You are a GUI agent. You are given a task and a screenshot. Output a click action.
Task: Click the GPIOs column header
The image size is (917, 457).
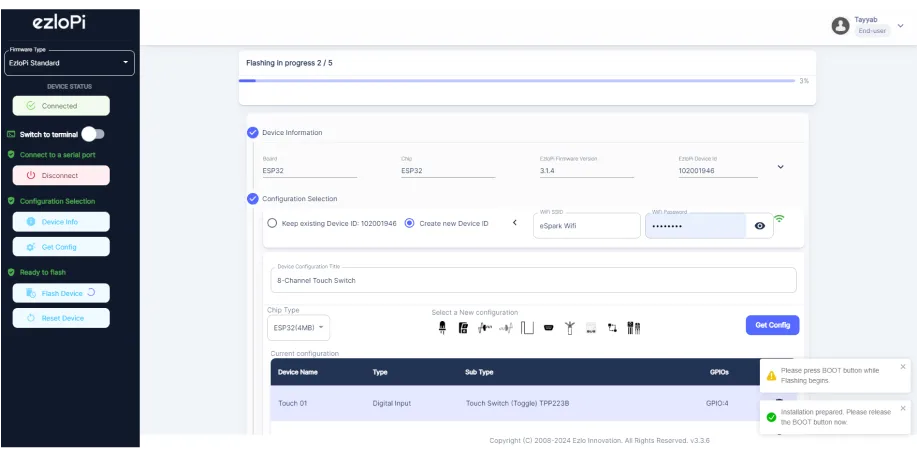719,372
